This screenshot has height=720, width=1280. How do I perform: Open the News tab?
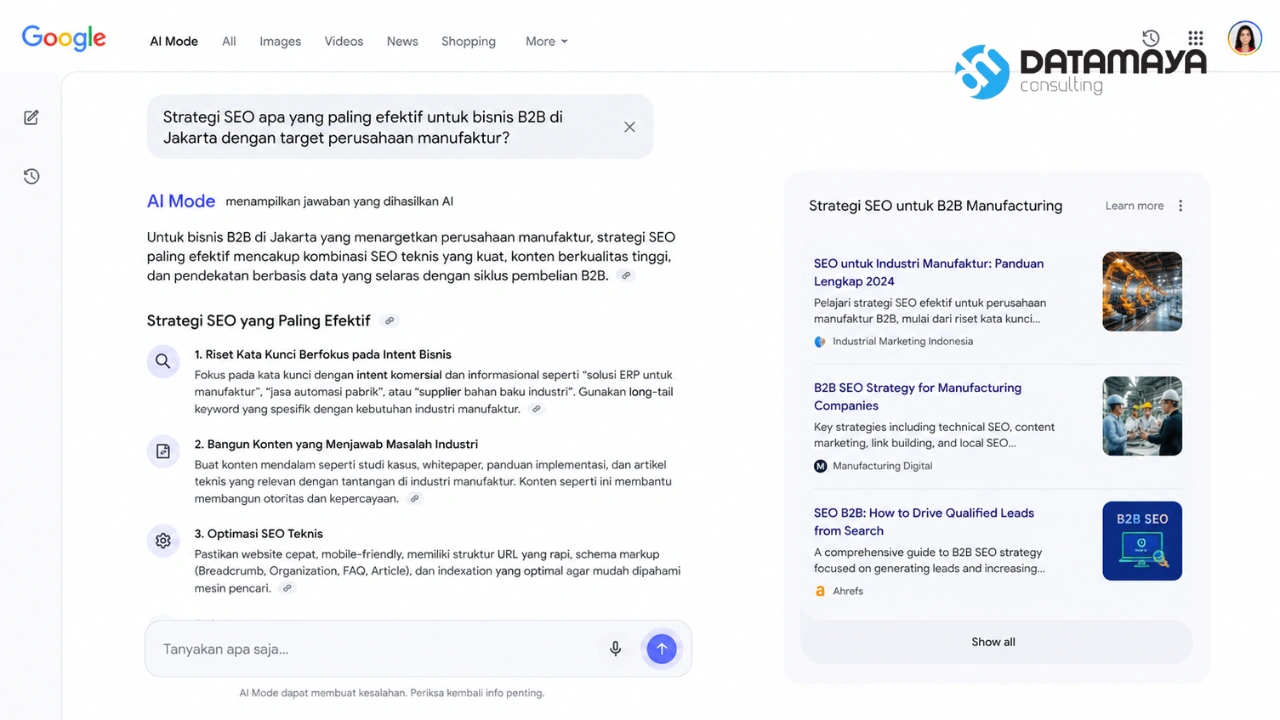[402, 42]
